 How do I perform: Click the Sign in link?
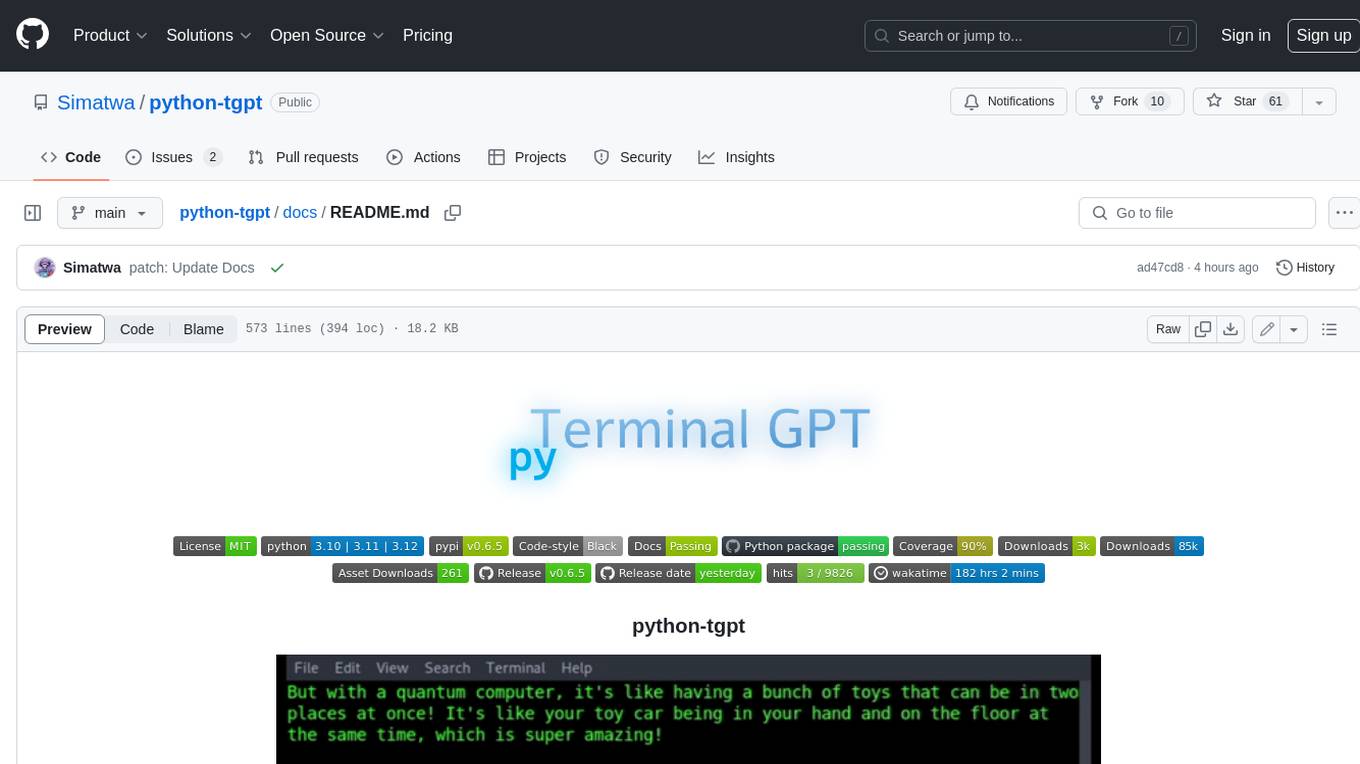pos(1245,35)
